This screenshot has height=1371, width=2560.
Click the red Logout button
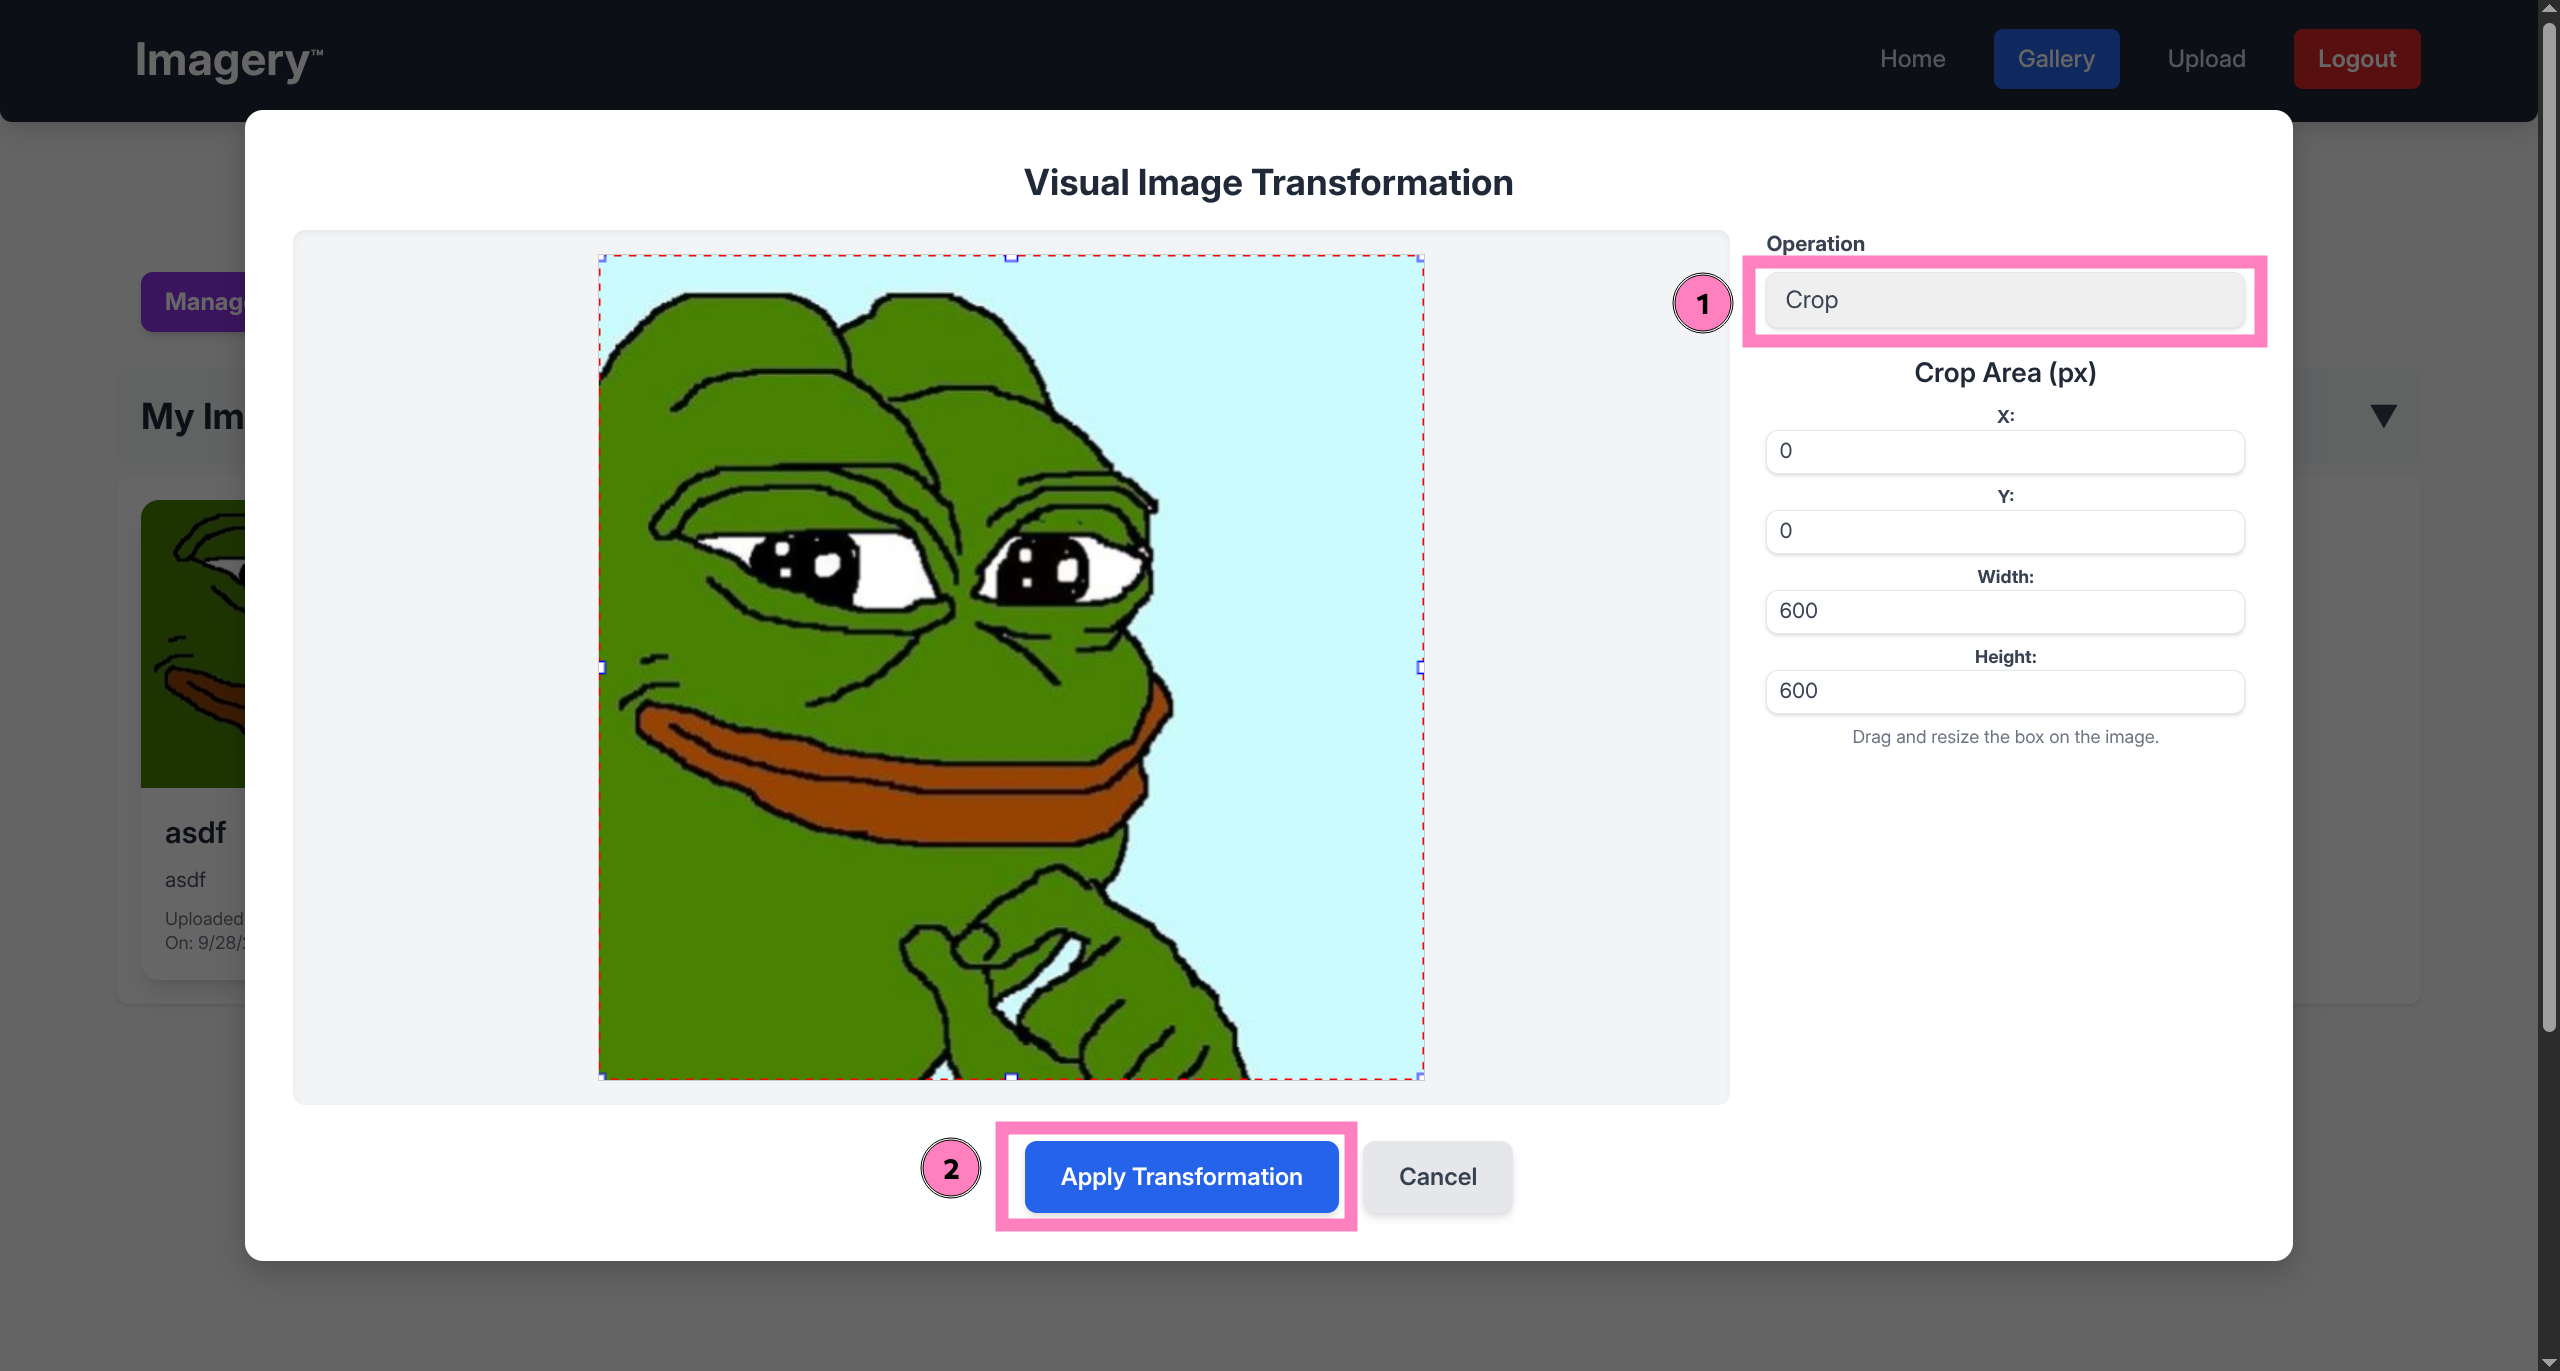pyautogui.click(x=2356, y=59)
